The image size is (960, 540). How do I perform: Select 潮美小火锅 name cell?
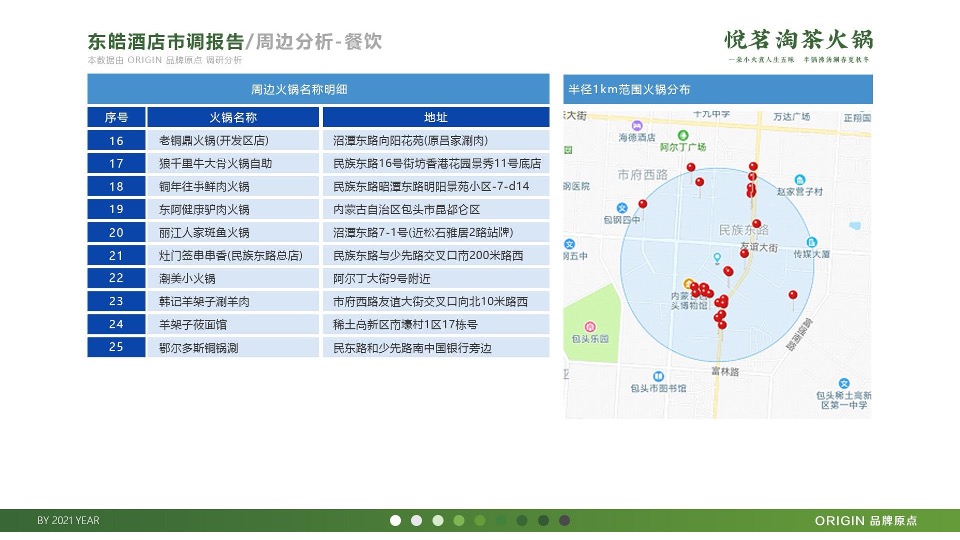233,278
